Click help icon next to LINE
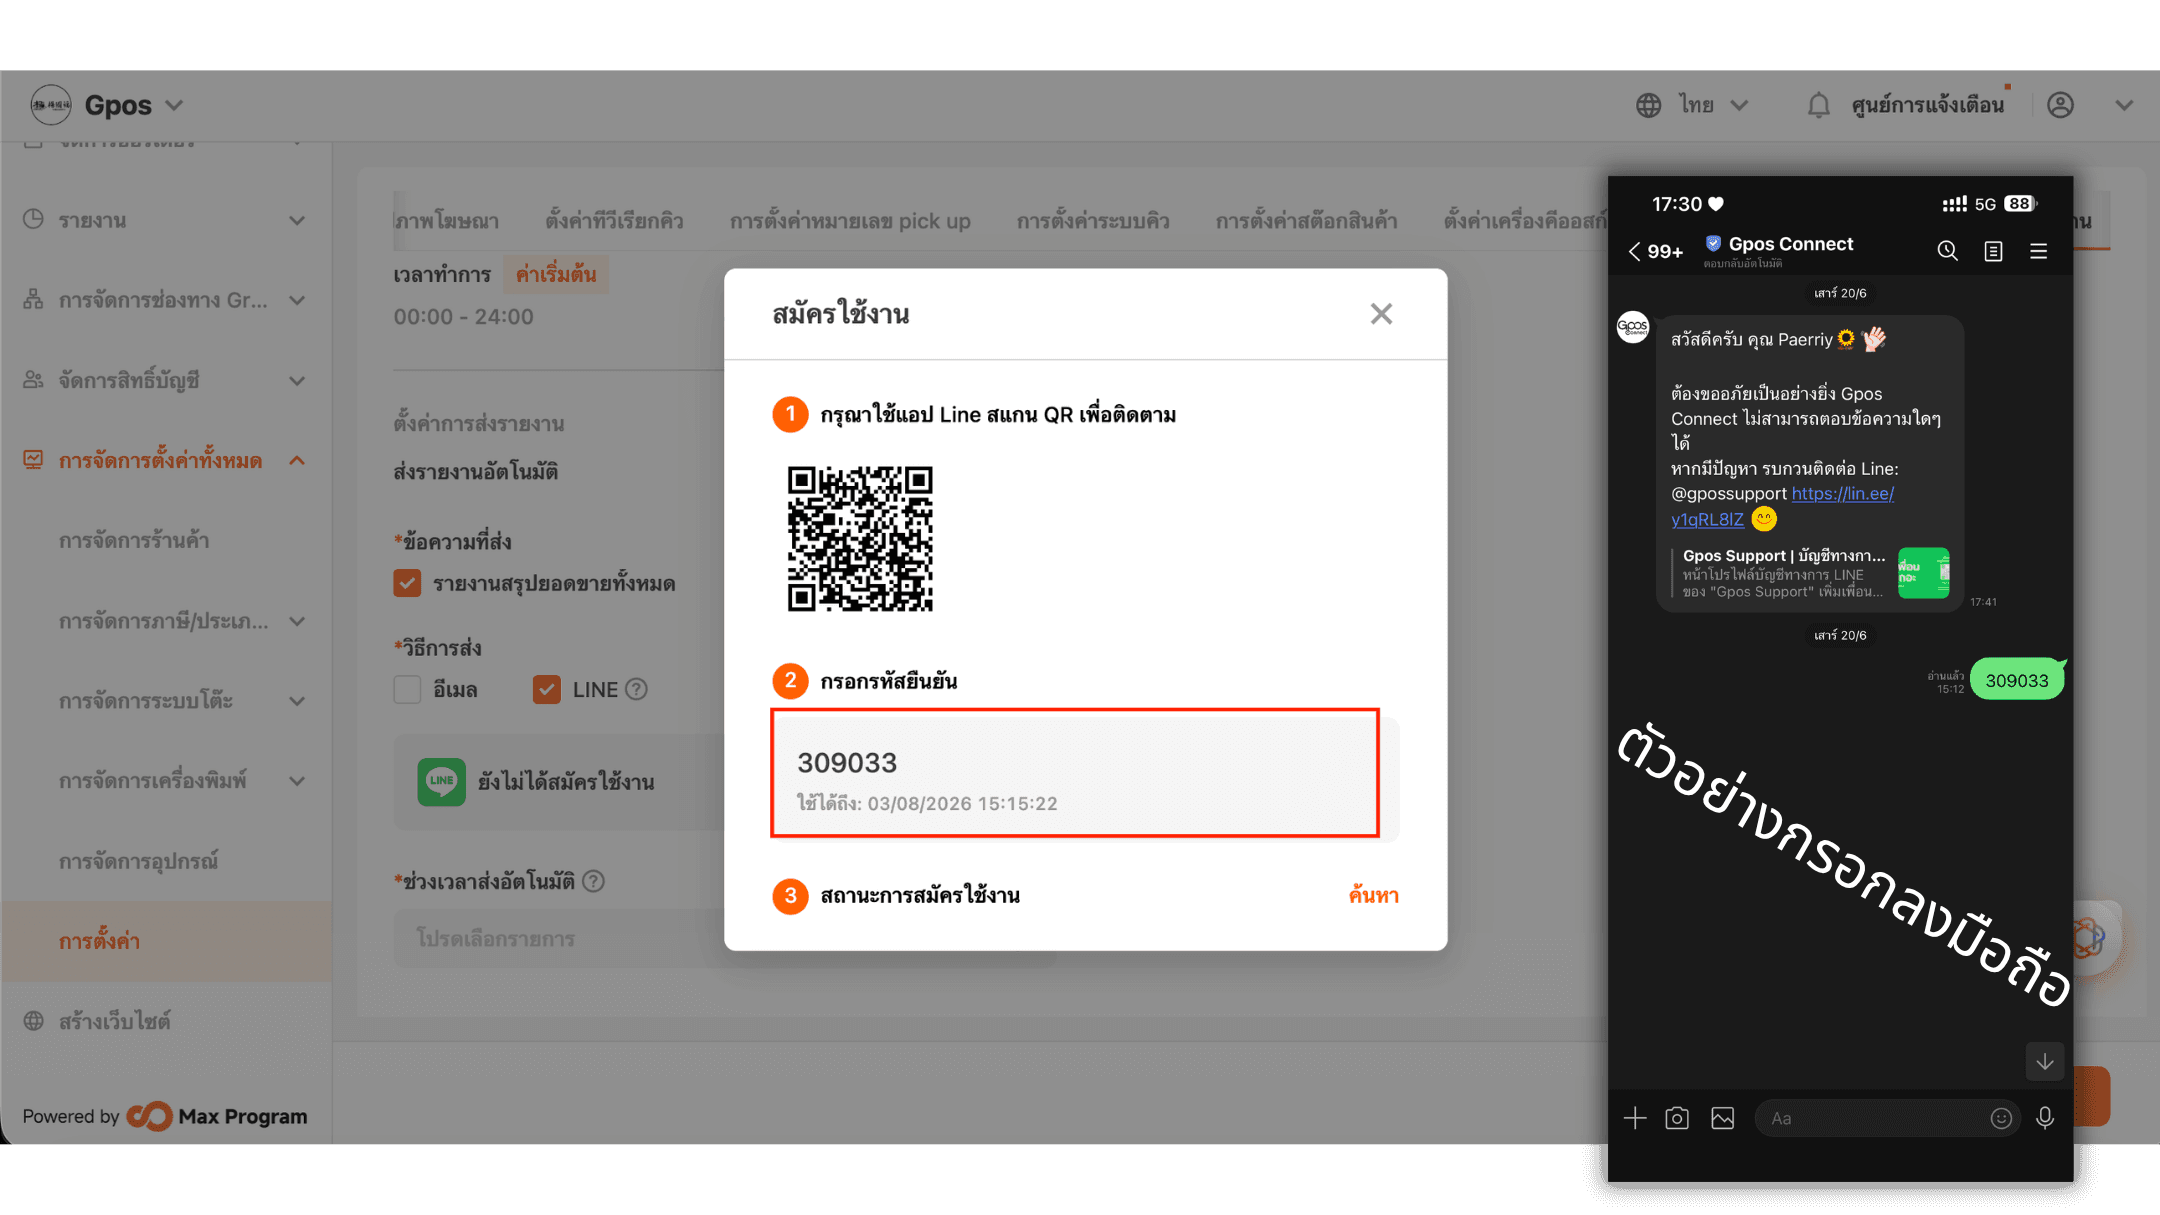The width and height of the screenshot is (2160, 1215). [x=636, y=689]
